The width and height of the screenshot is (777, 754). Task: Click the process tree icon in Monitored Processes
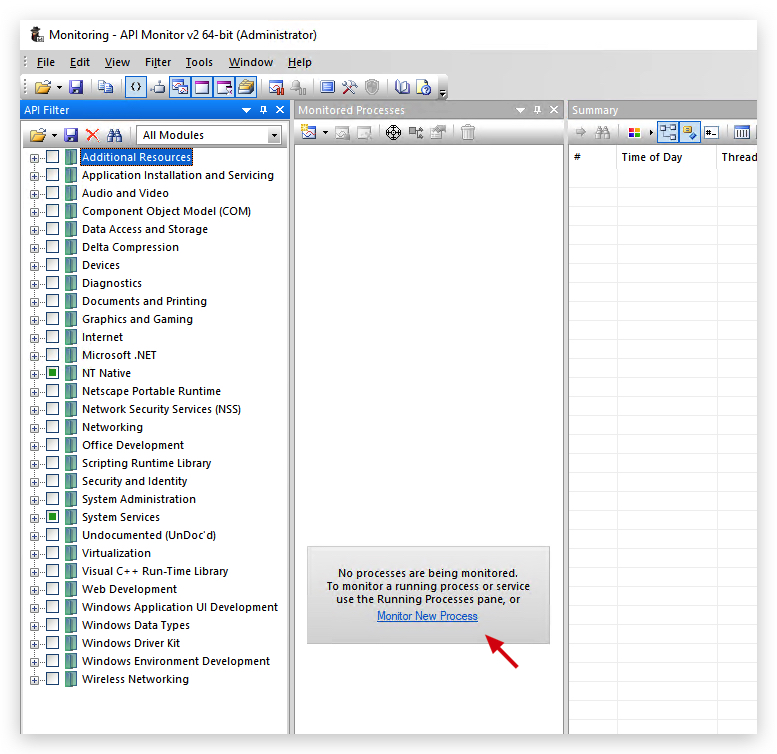tap(416, 132)
